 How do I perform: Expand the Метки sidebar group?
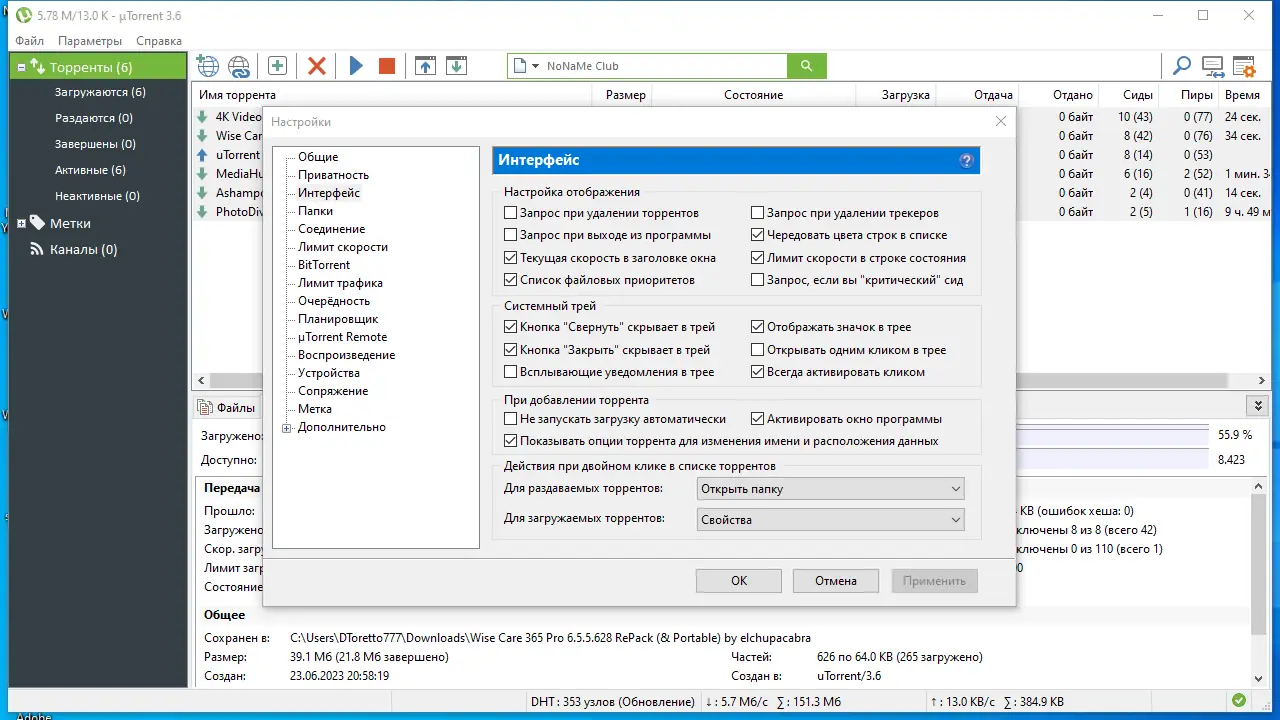(22, 224)
